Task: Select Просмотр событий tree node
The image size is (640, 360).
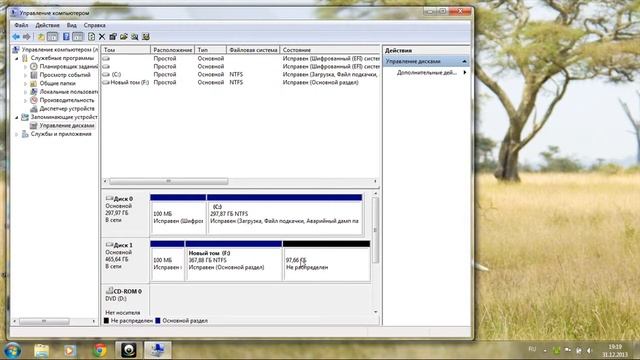Action: point(65,75)
